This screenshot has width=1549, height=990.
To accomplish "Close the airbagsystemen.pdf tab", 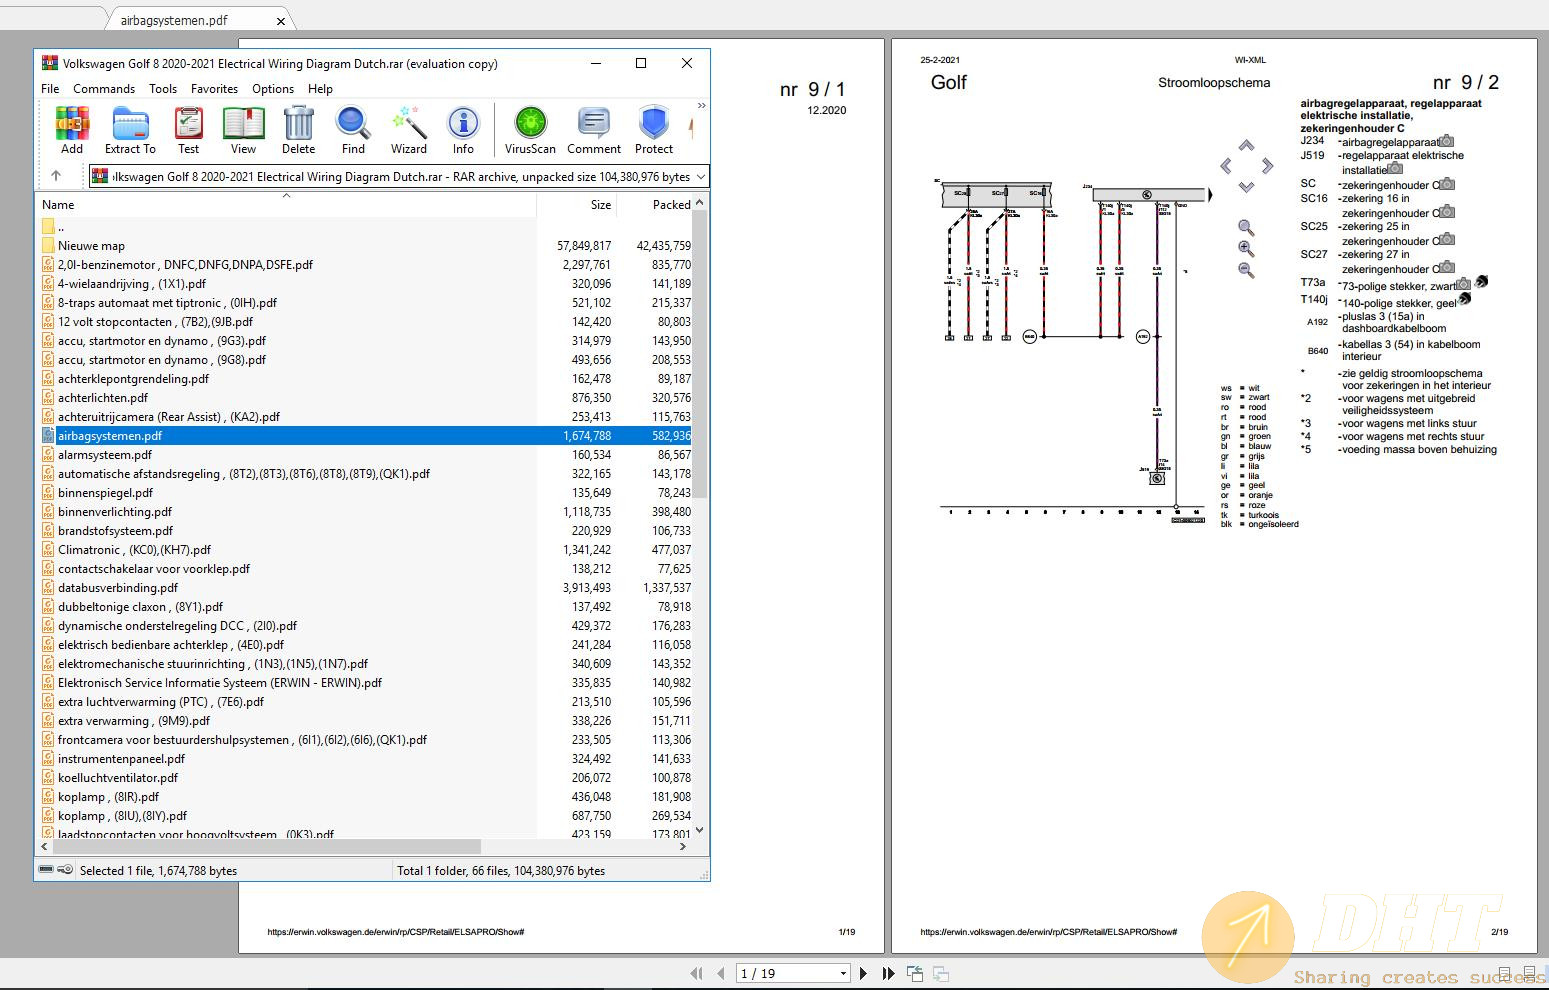I will click(281, 21).
